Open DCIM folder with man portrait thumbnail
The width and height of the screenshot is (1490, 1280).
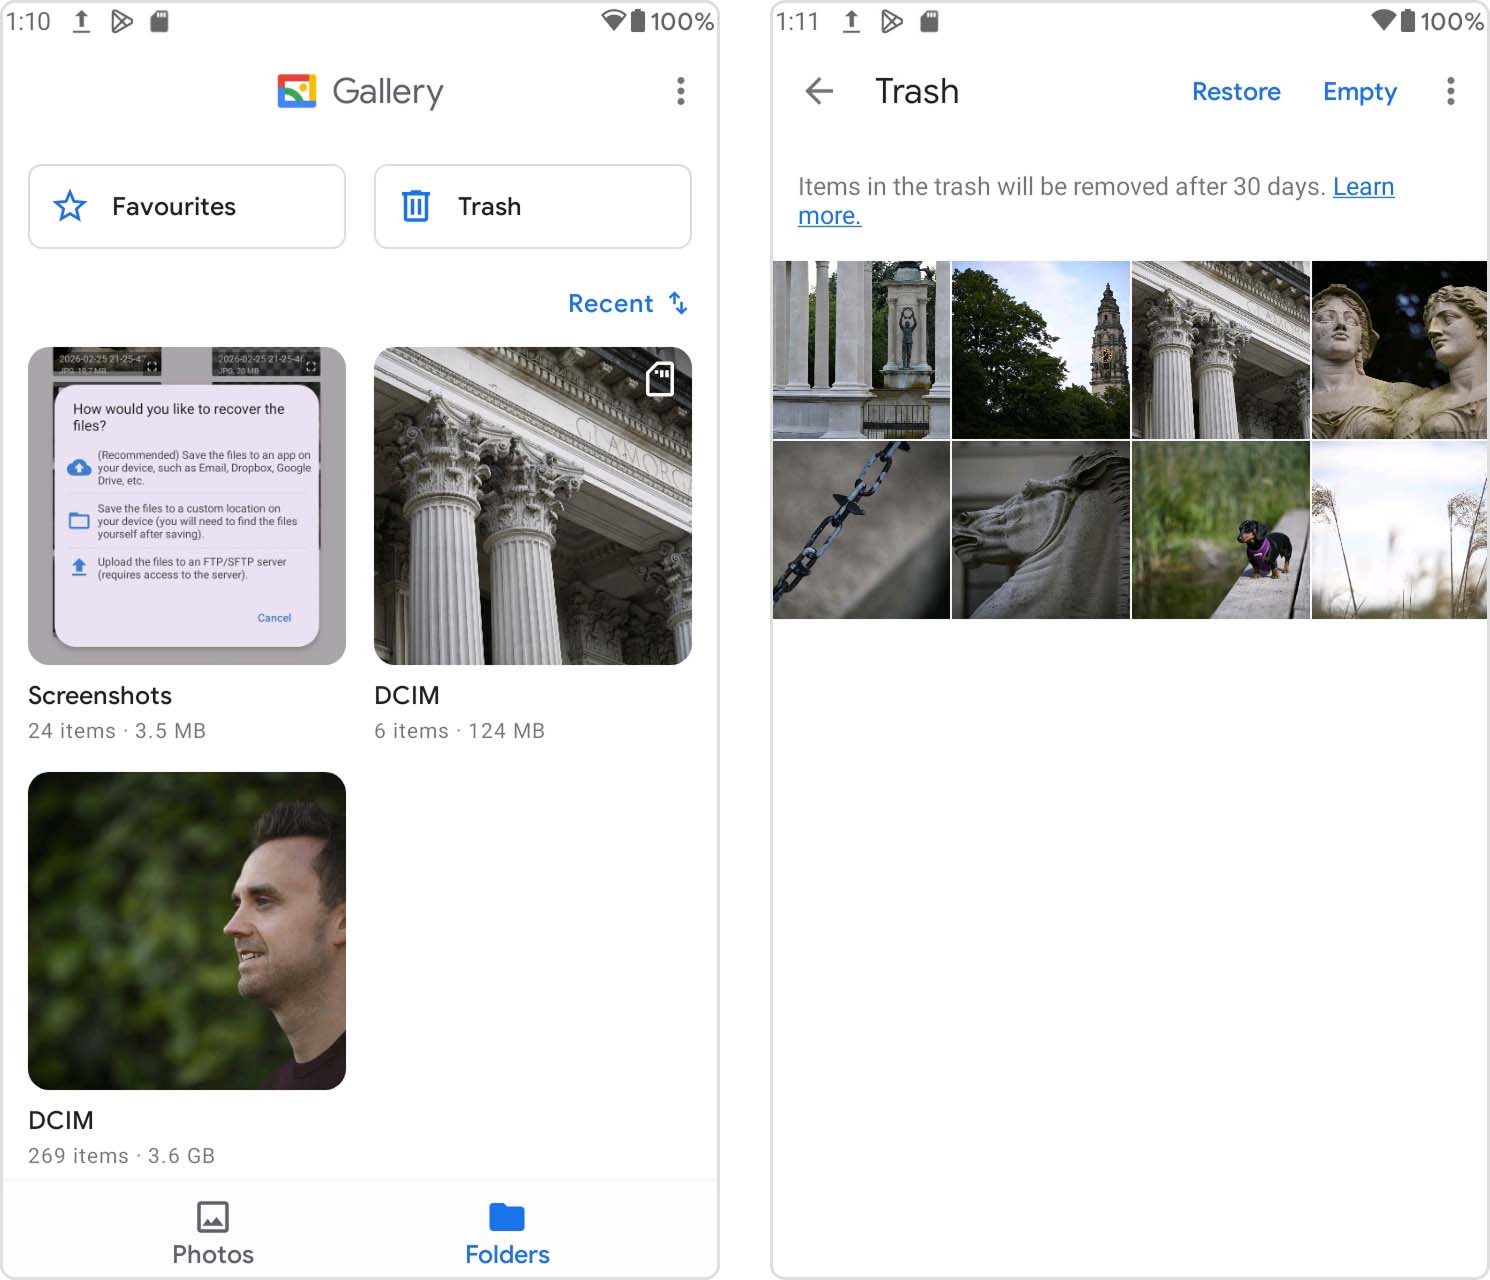coord(187,931)
